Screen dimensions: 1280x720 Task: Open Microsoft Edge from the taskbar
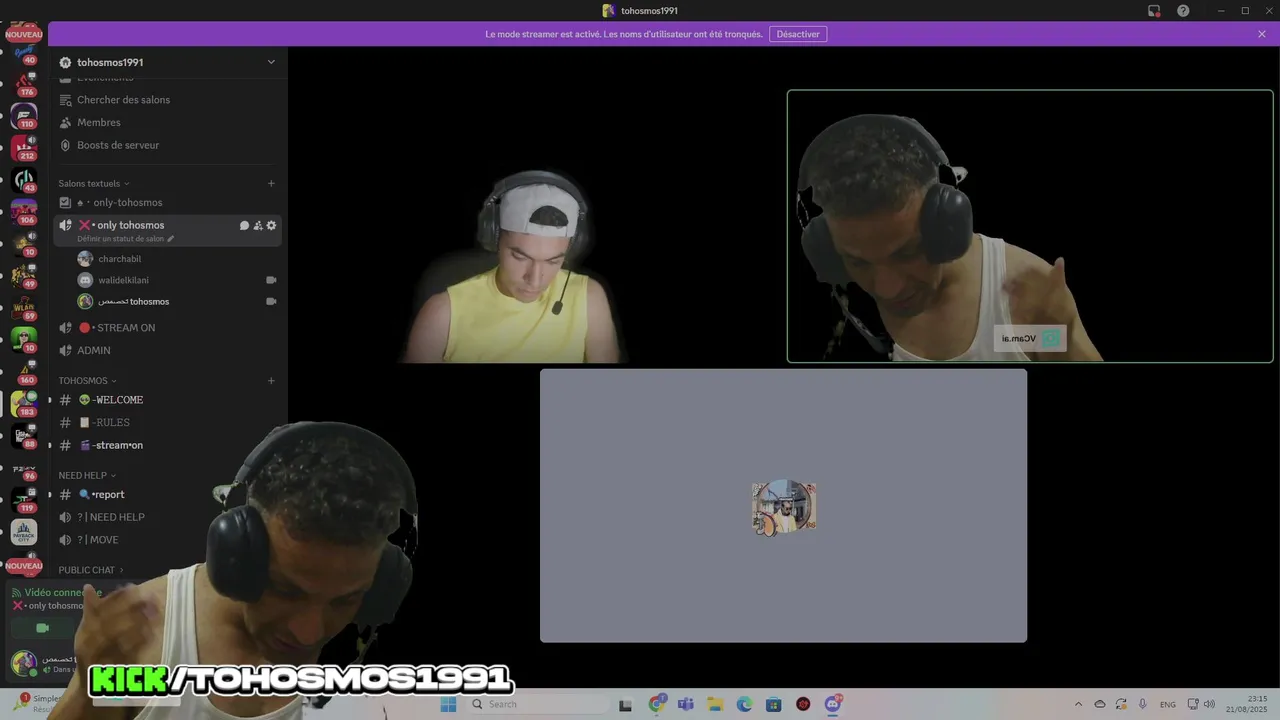tap(744, 704)
